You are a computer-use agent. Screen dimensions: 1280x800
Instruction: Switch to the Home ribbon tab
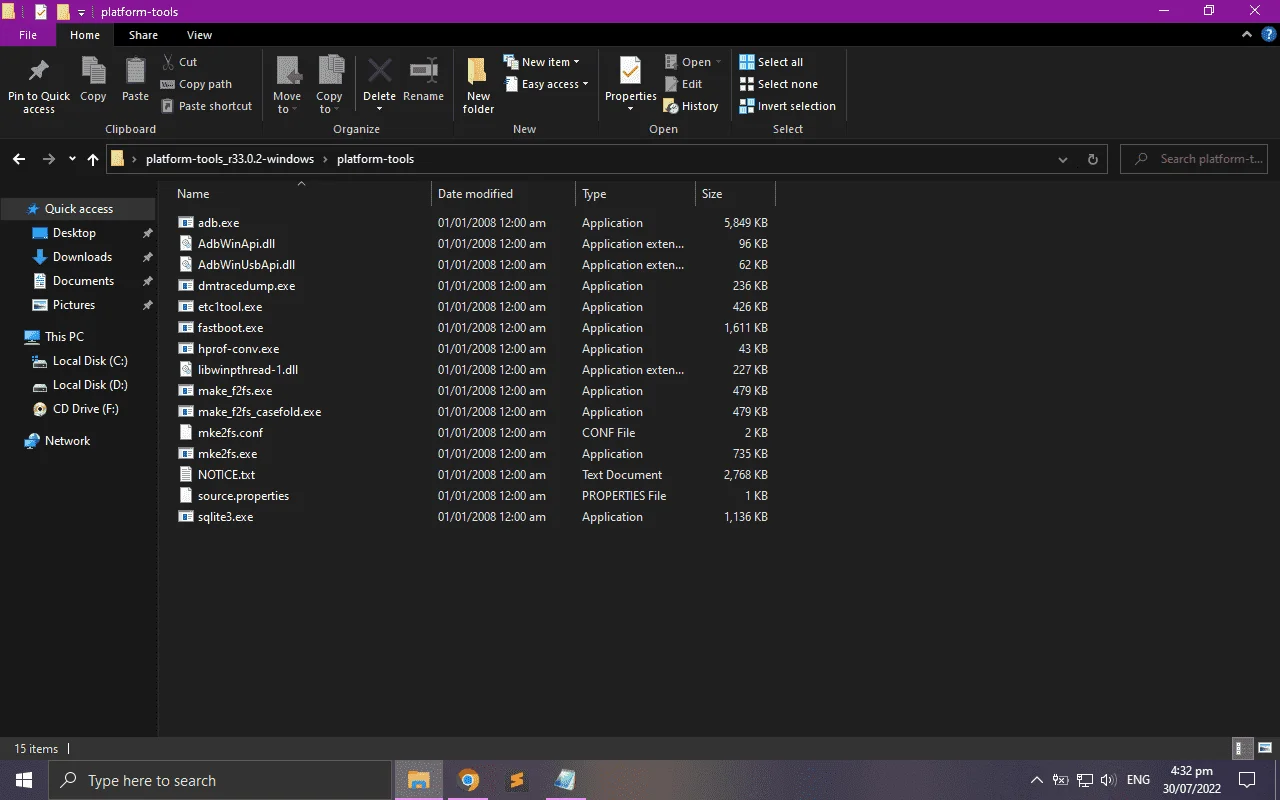(x=85, y=35)
